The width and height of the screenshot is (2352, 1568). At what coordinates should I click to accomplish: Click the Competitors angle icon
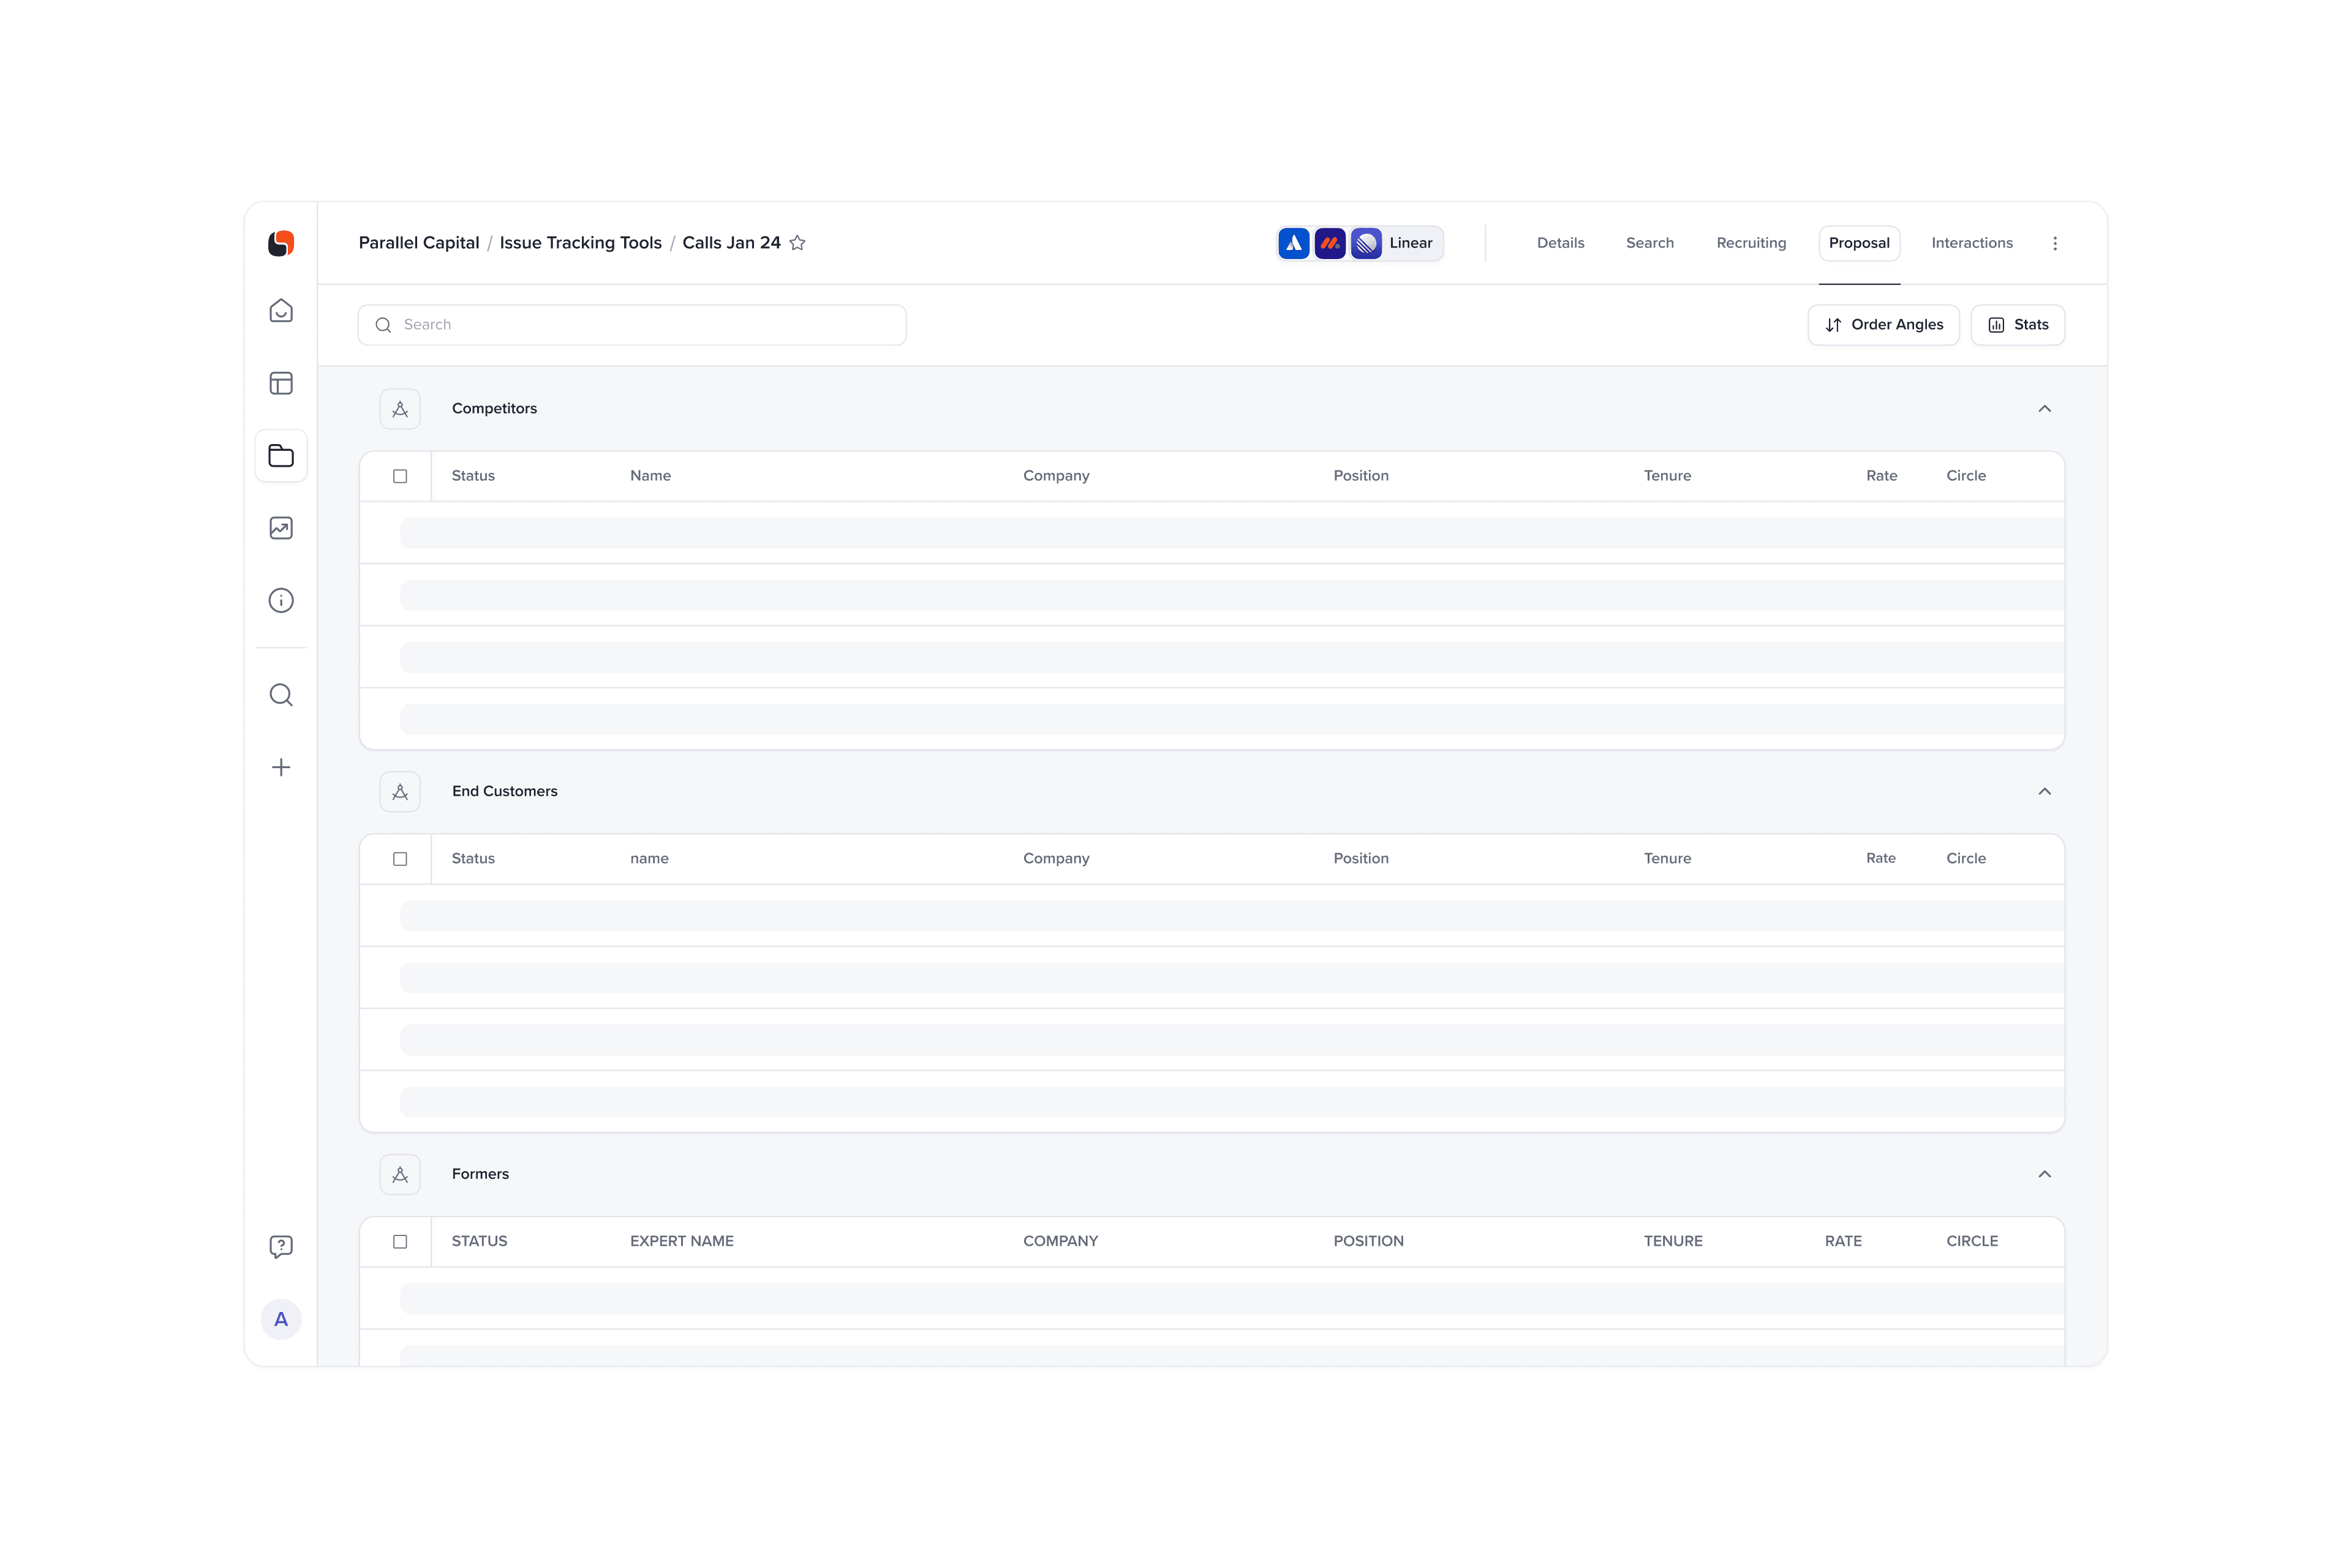click(x=400, y=409)
